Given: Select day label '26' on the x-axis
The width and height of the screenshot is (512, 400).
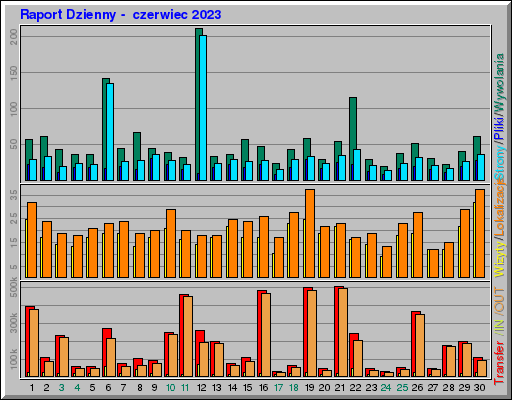Looking at the screenshot, I should (x=417, y=387).
